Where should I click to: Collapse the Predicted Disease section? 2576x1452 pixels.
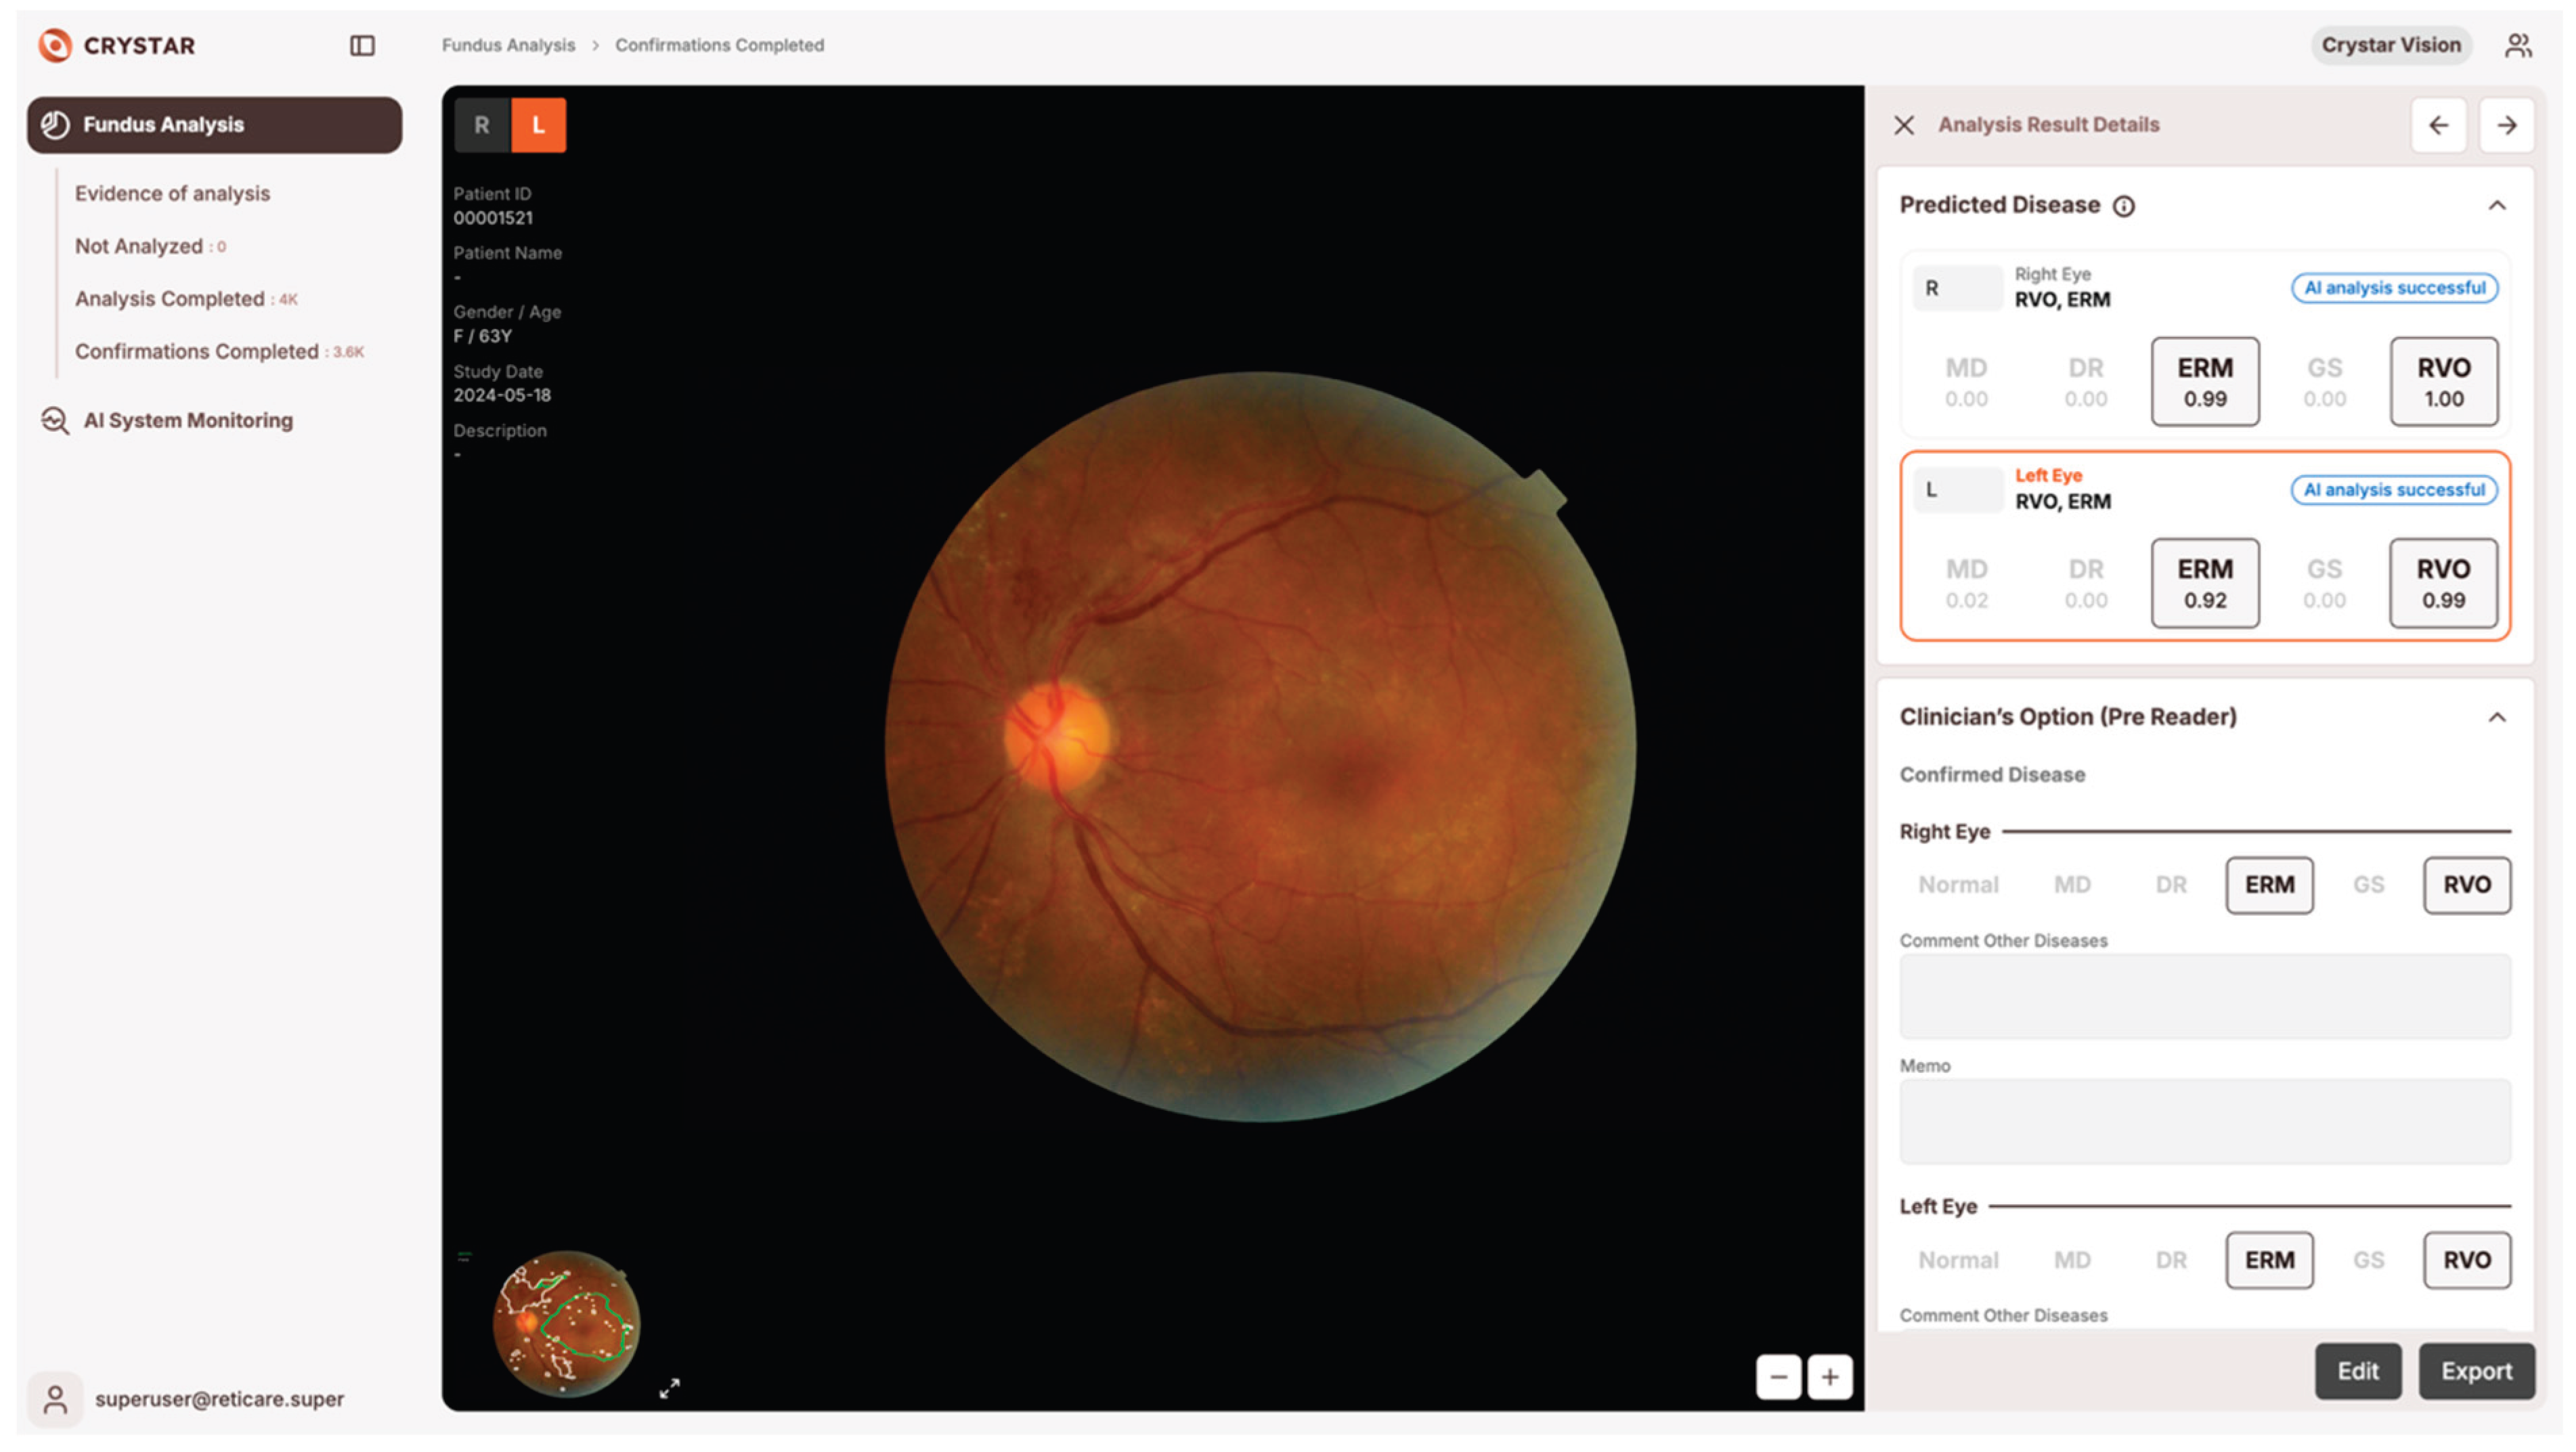point(2497,206)
